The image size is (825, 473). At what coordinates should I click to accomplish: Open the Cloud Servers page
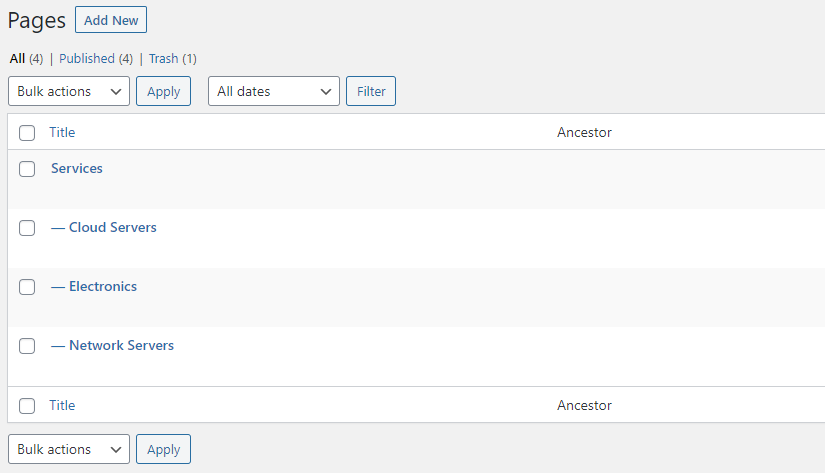point(113,227)
